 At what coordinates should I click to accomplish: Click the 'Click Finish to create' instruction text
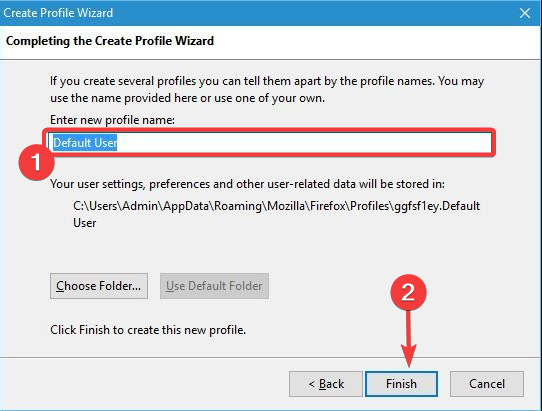pyautogui.click(x=148, y=330)
